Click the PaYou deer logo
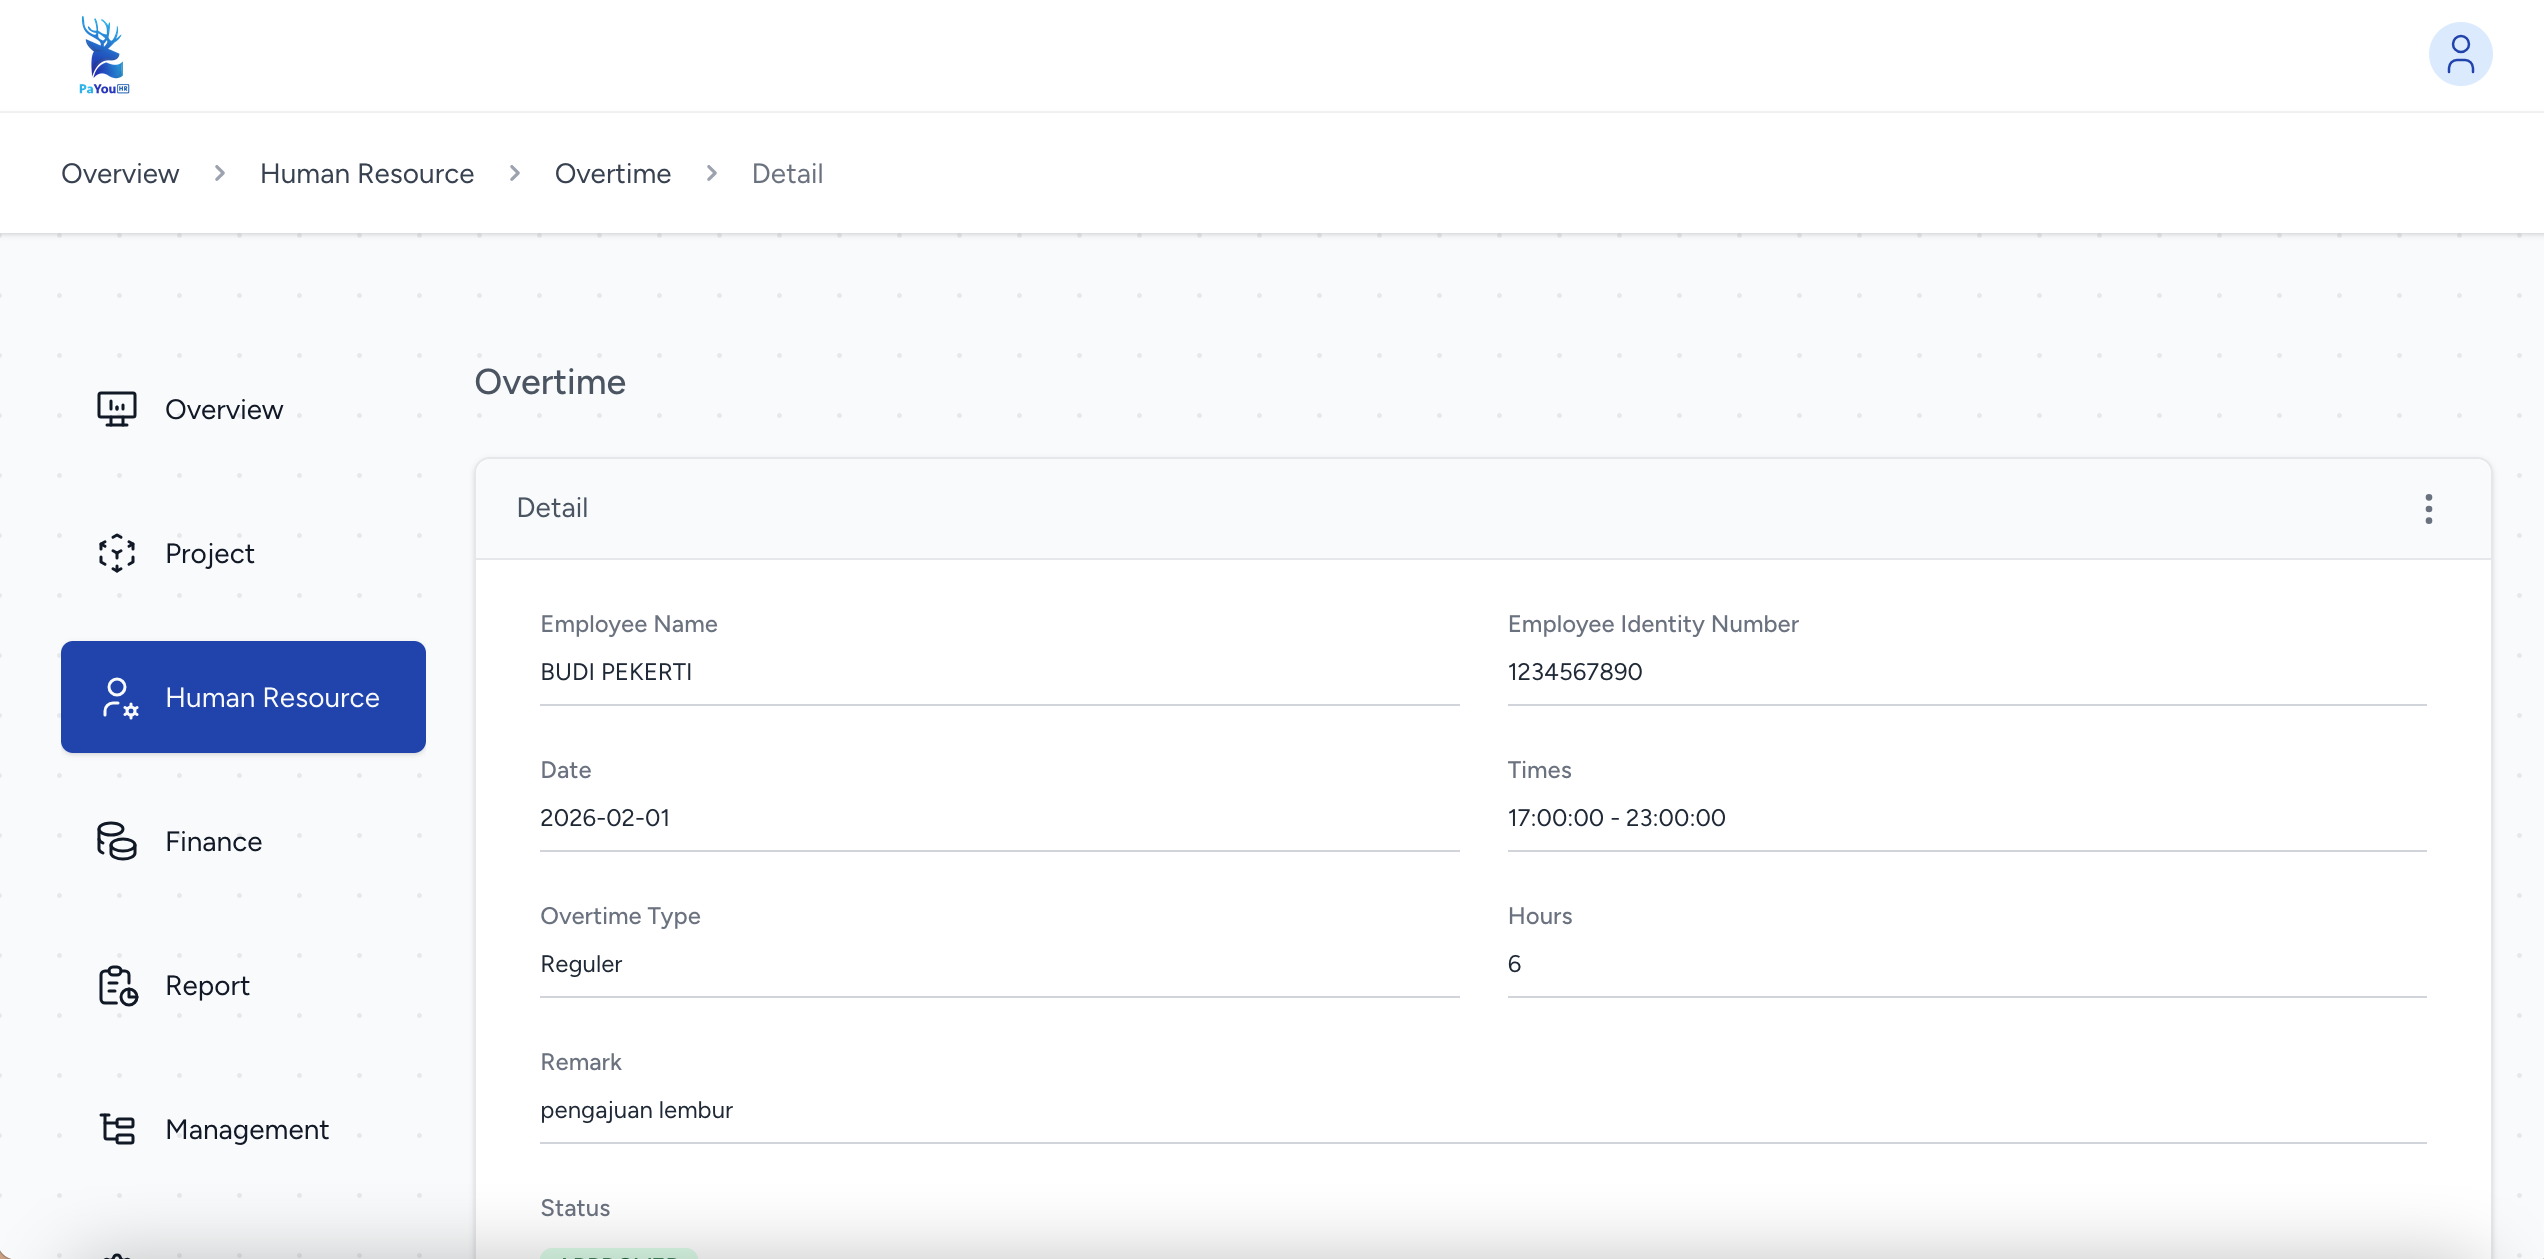This screenshot has height=1259, width=2544. [x=104, y=55]
